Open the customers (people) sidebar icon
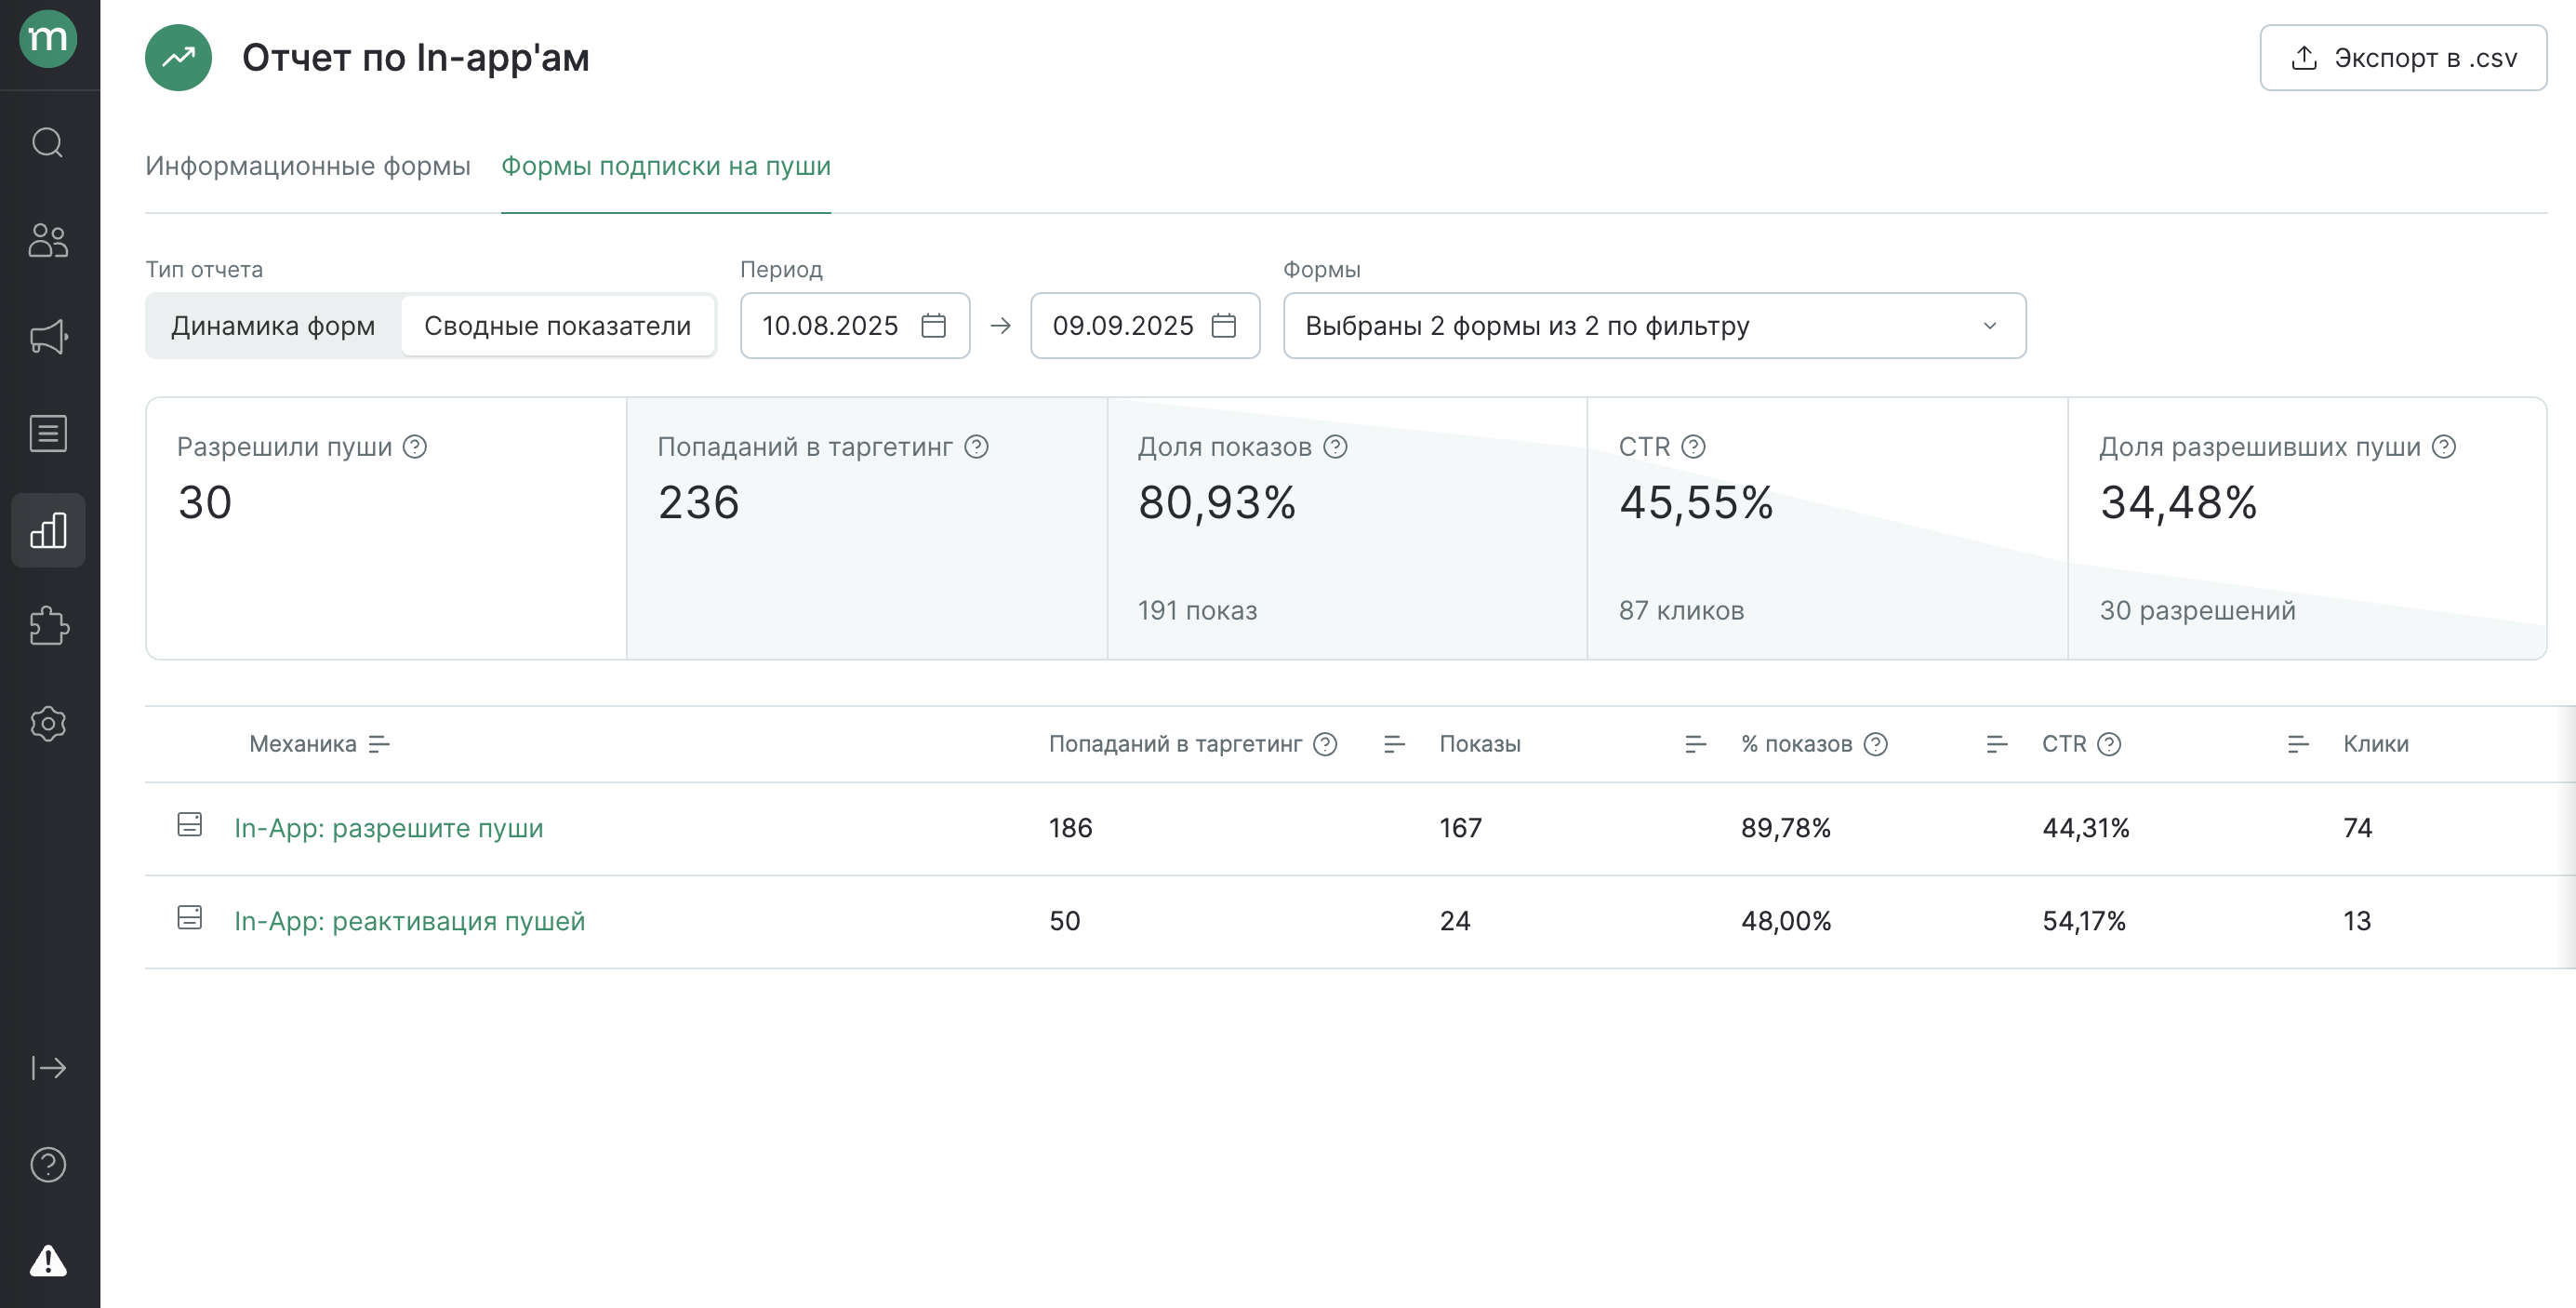Viewport: 2576px width, 1308px height. coord(48,240)
